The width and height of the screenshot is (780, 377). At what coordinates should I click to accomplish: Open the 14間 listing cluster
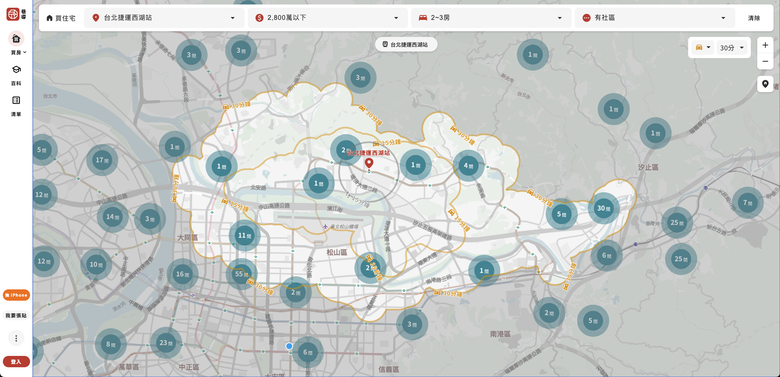[113, 217]
